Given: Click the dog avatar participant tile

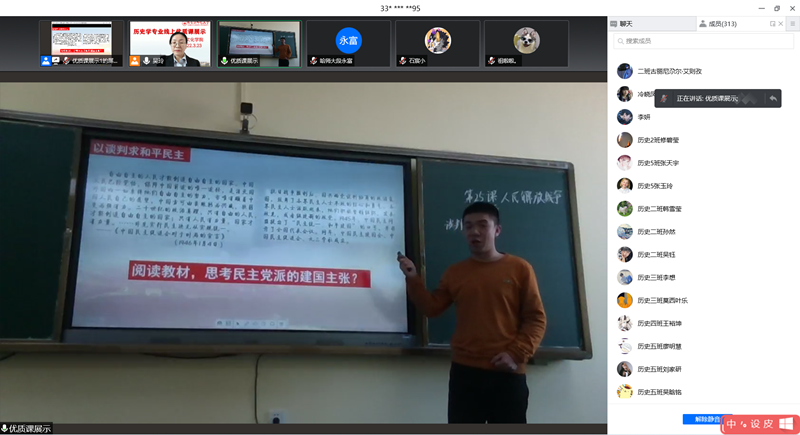Looking at the screenshot, I should [526, 40].
